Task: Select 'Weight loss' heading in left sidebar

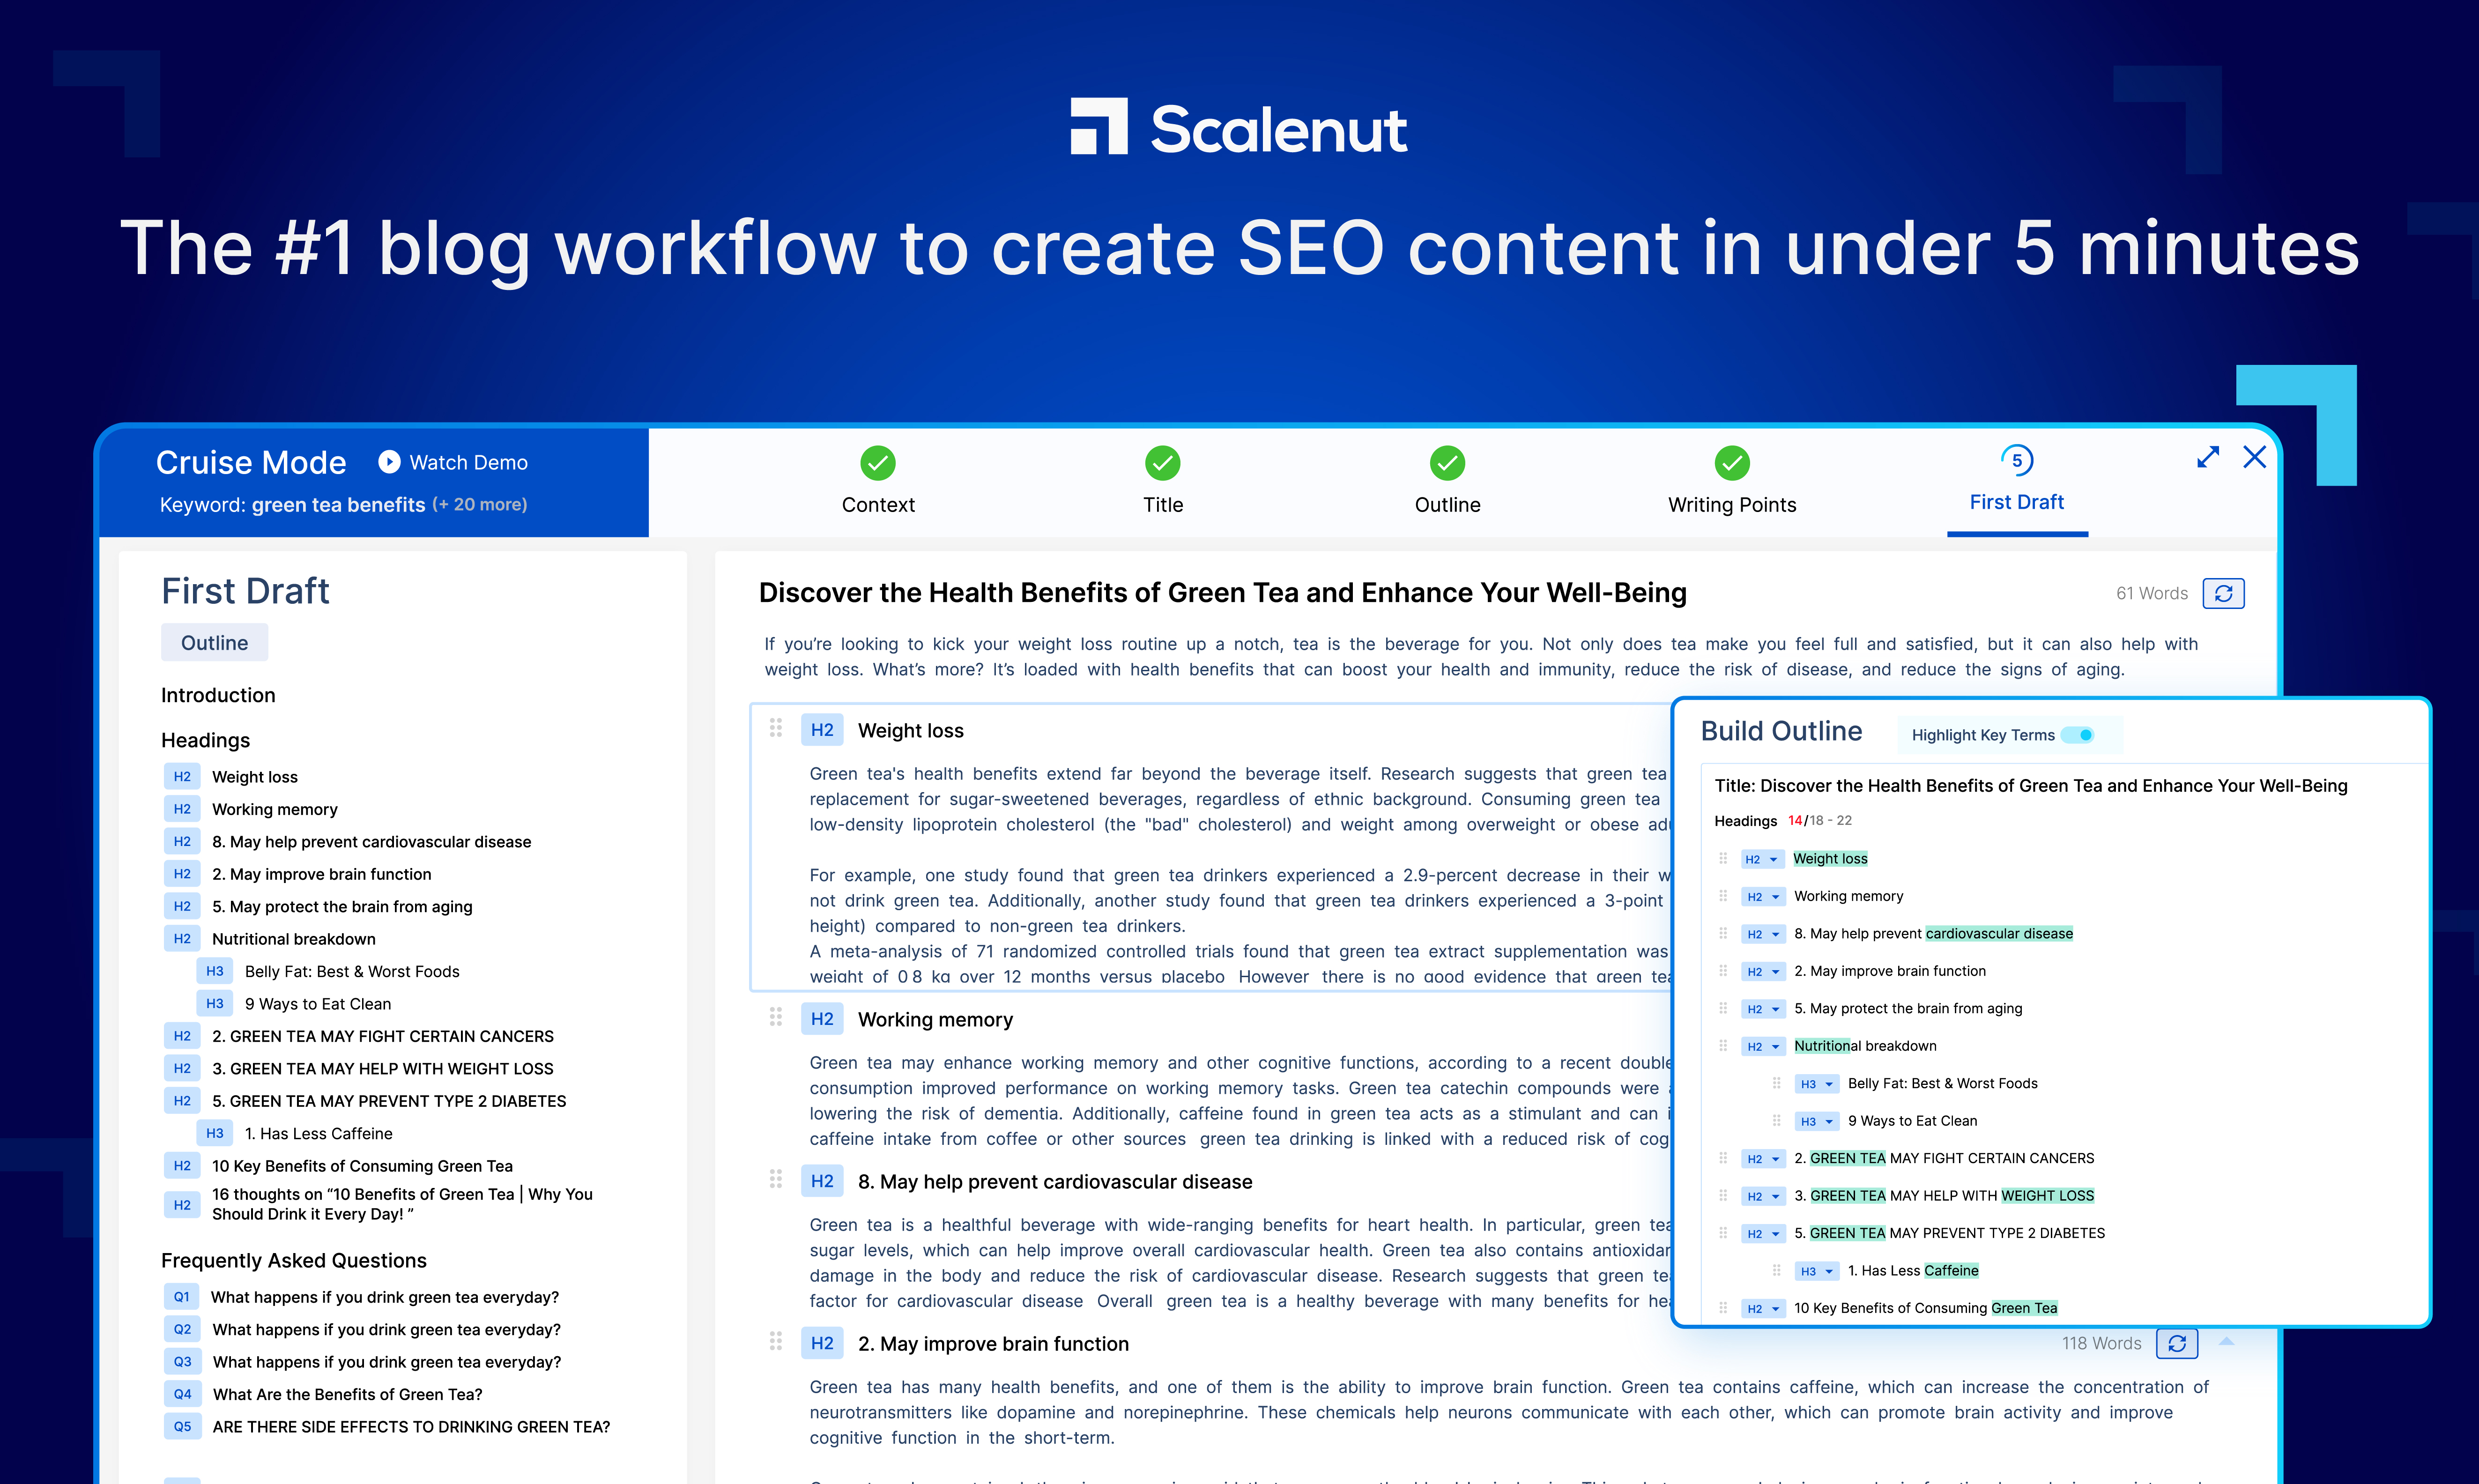Action: point(254,777)
